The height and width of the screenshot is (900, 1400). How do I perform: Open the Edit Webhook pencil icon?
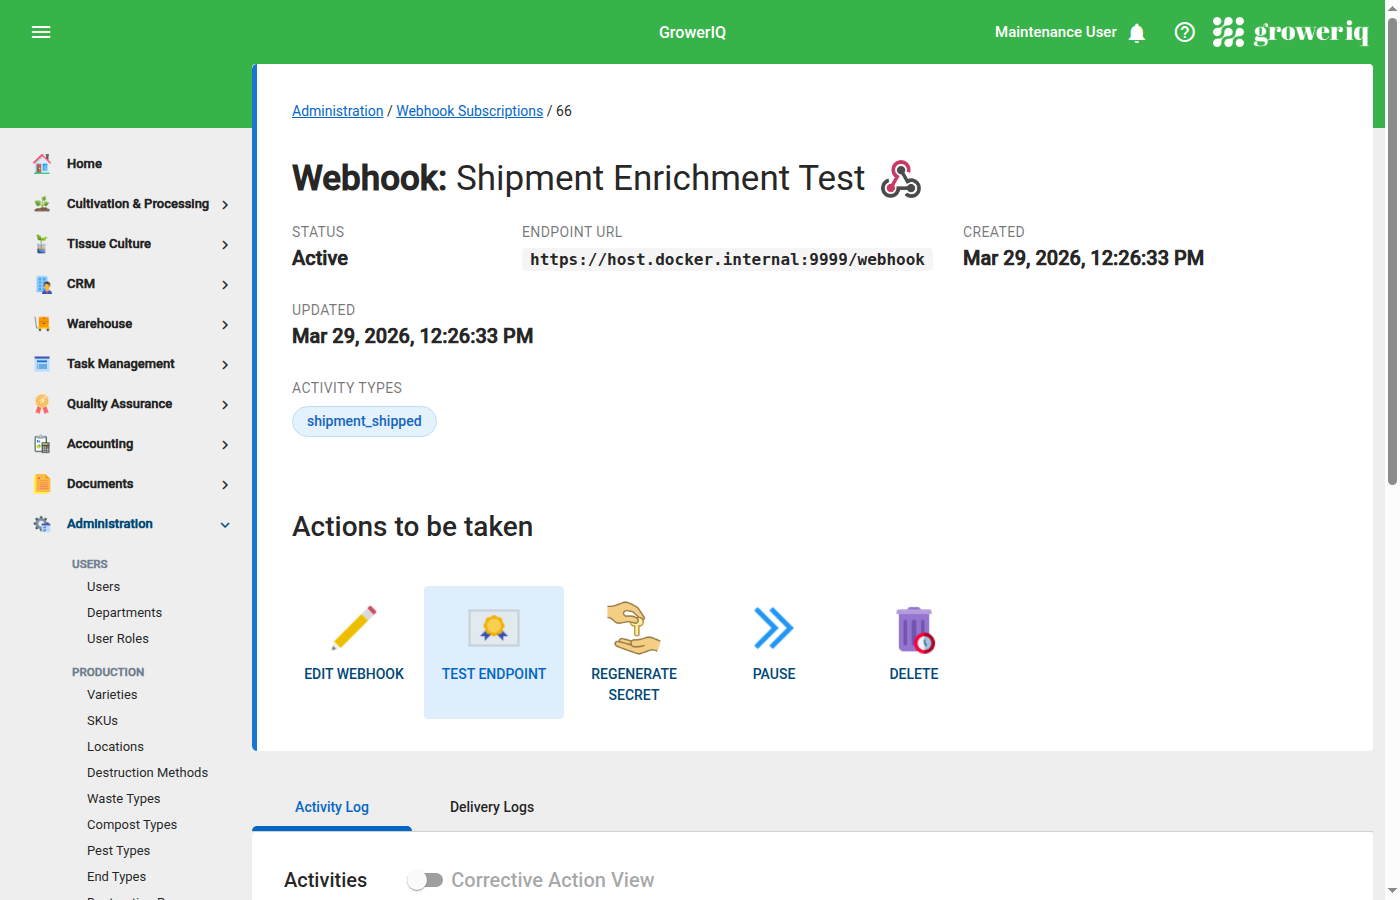pos(354,628)
